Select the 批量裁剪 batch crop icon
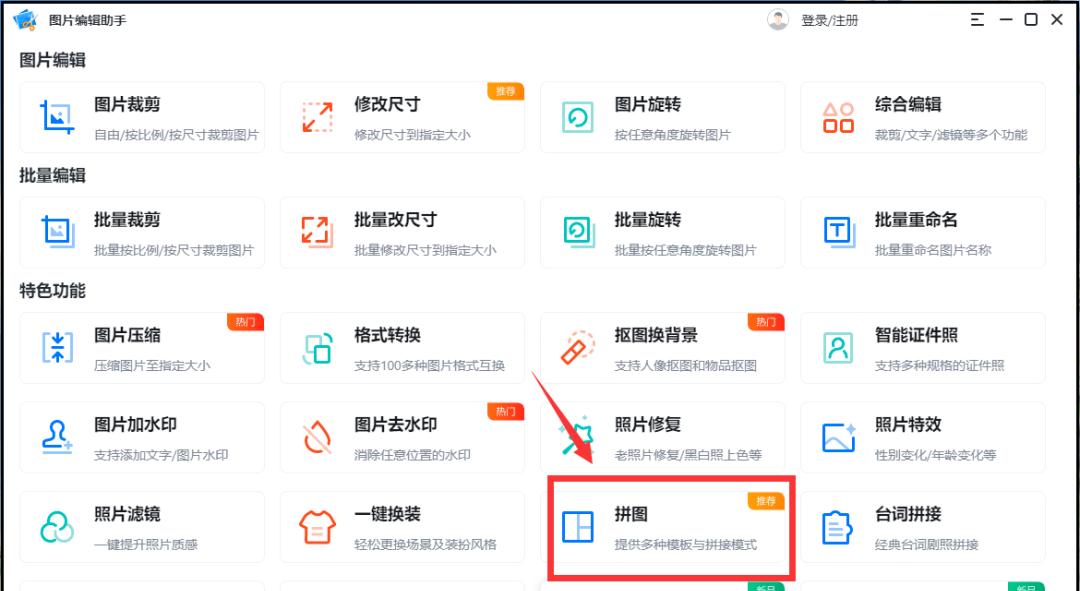 coord(57,232)
